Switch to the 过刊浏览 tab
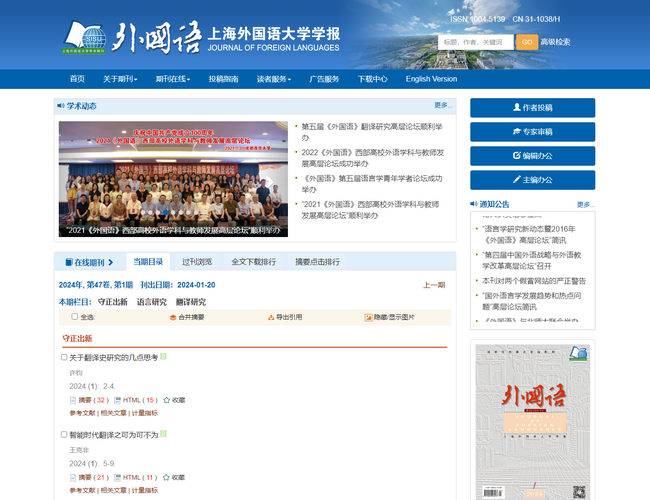The width and height of the screenshot is (650, 500). [196, 262]
